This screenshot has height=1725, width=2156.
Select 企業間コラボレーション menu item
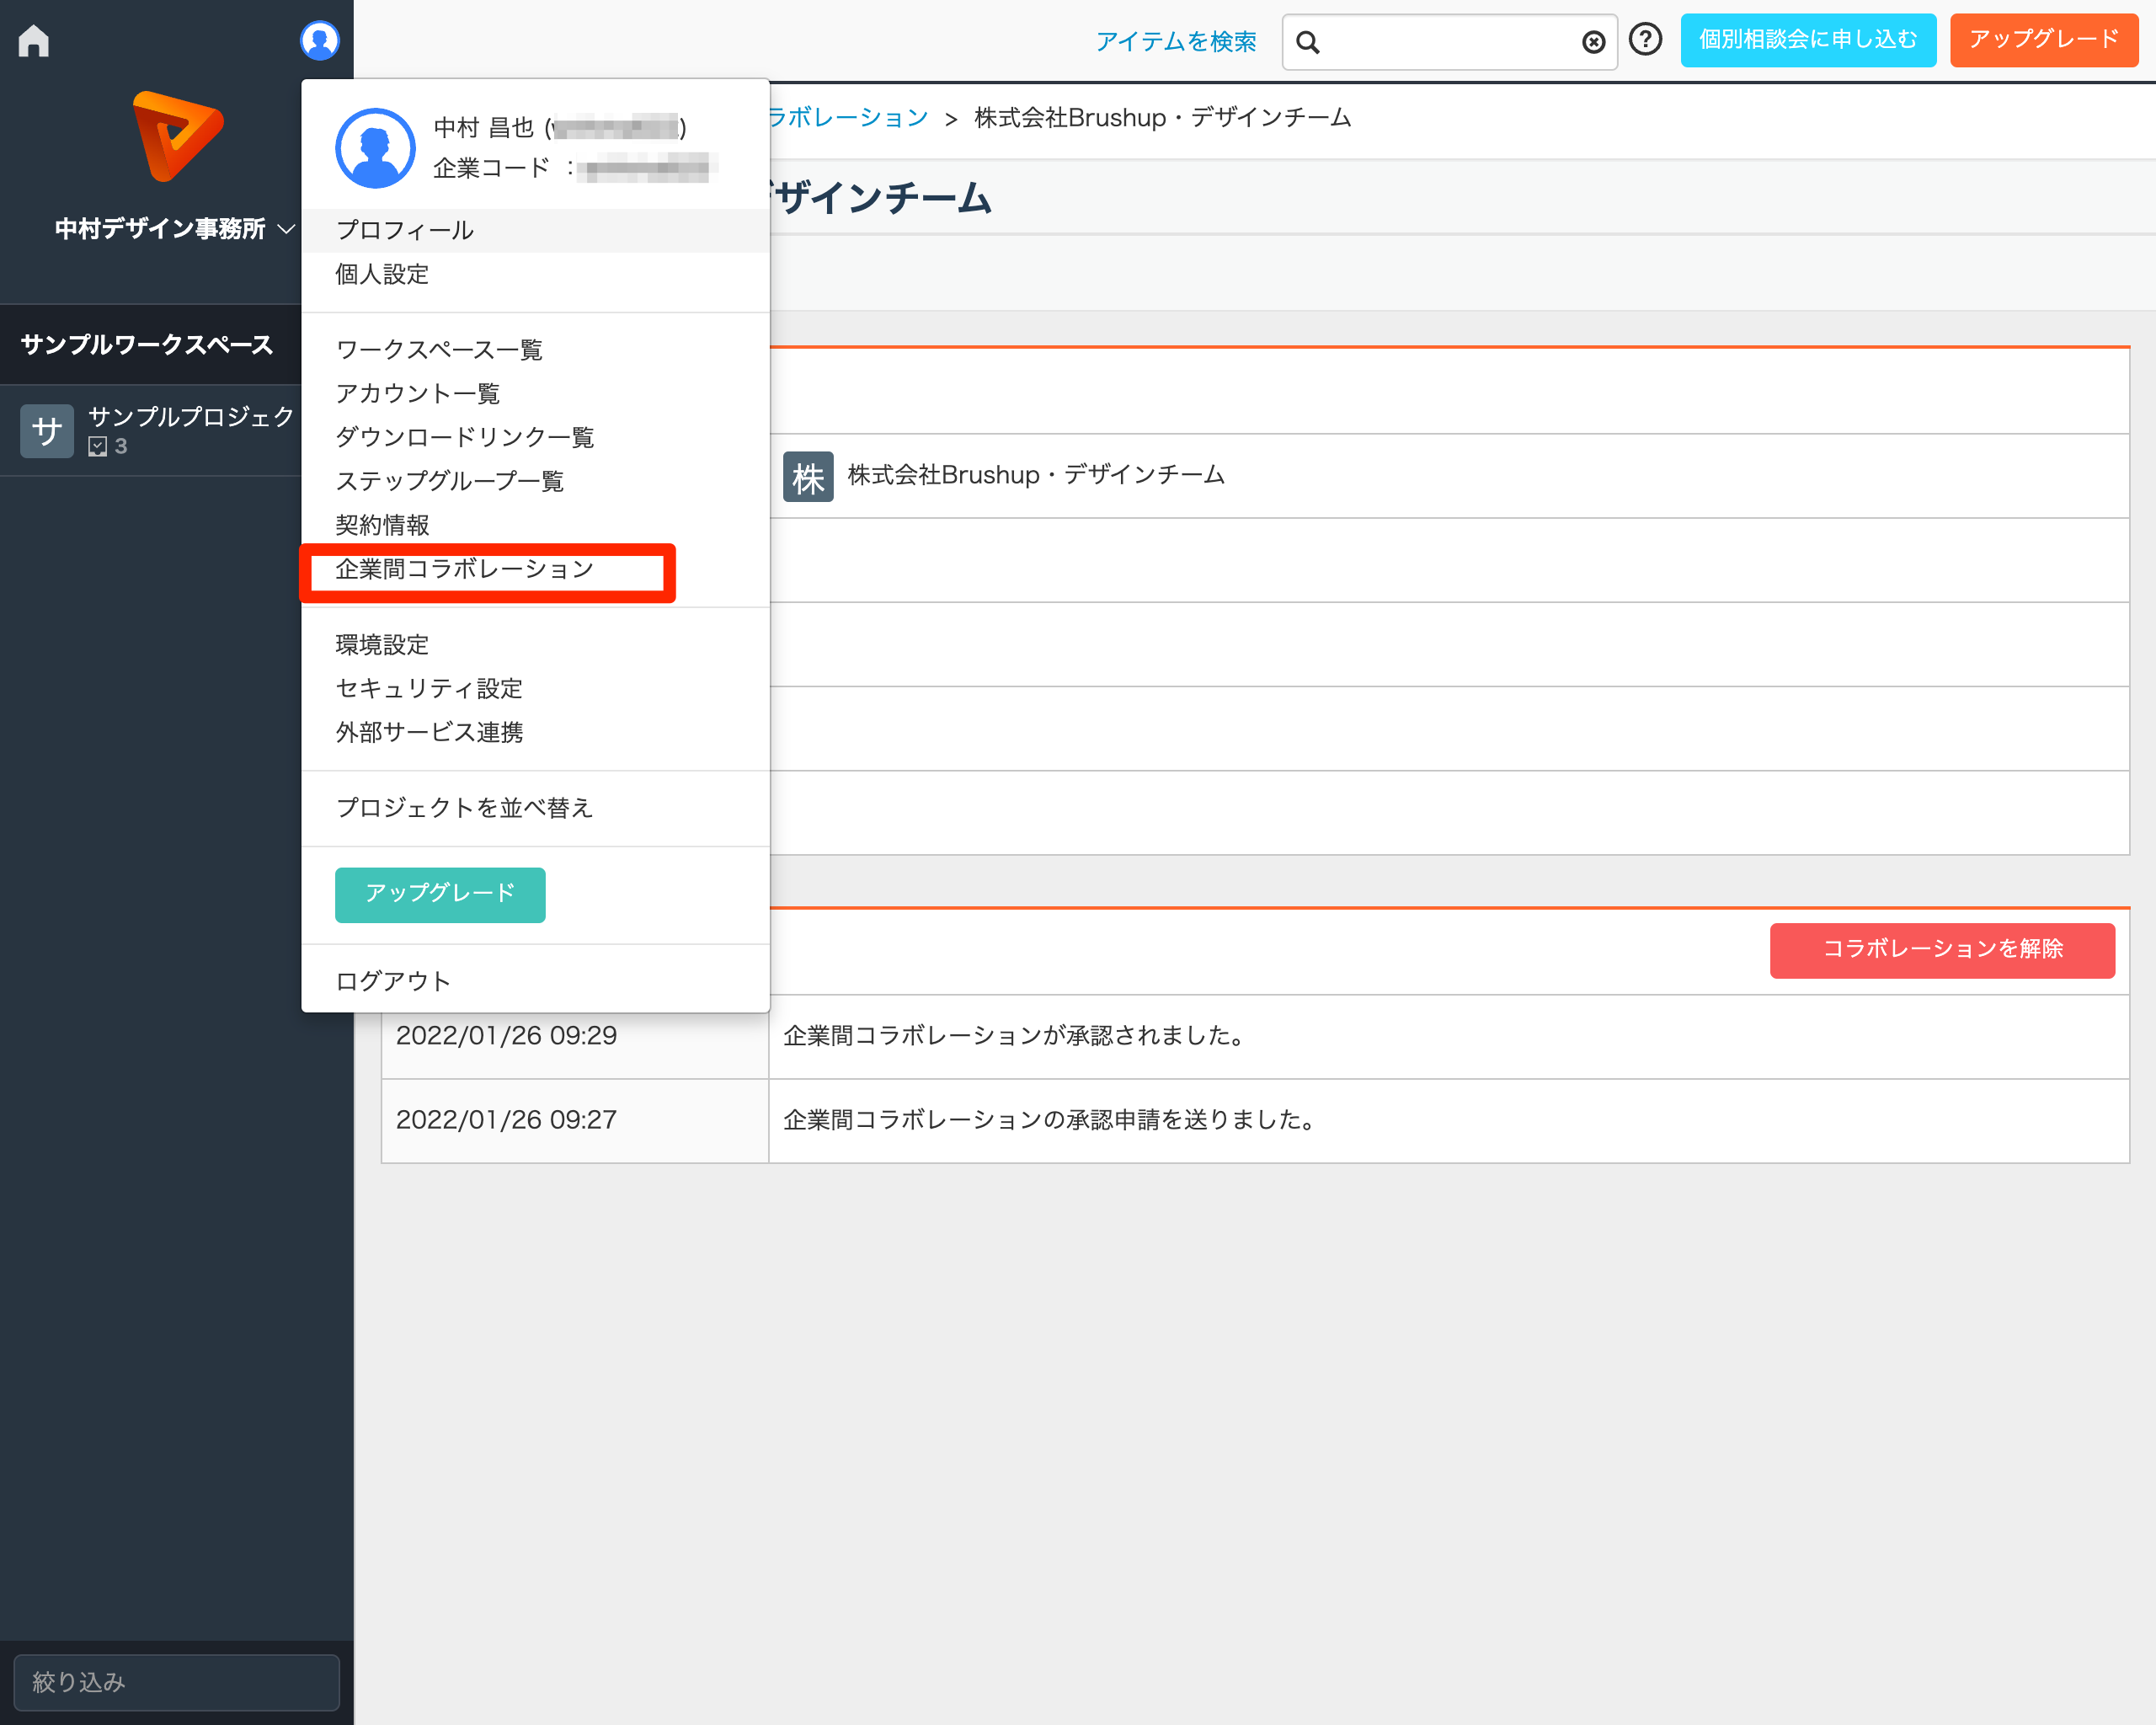[x=465, y=569]
